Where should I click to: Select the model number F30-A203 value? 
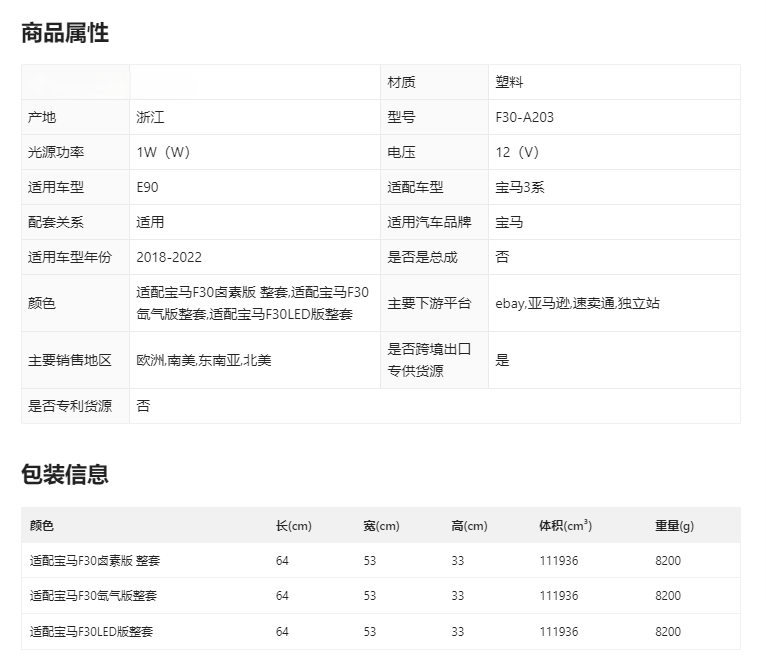coord(524,117)
